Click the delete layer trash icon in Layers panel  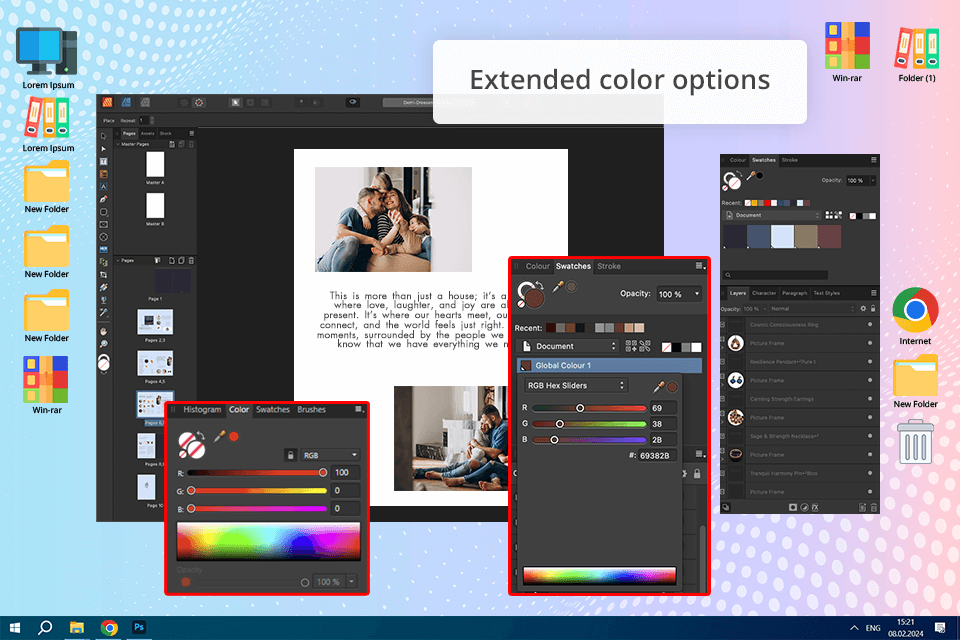click(874, 507)
